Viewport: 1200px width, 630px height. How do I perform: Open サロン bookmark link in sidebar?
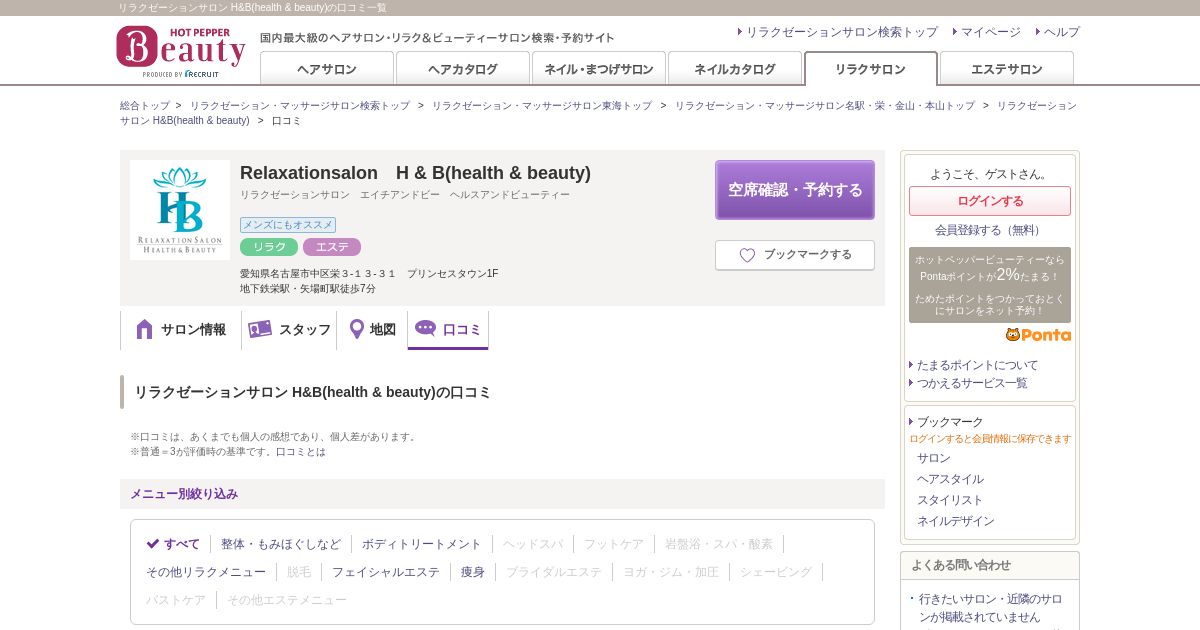(x=934, y=458)
